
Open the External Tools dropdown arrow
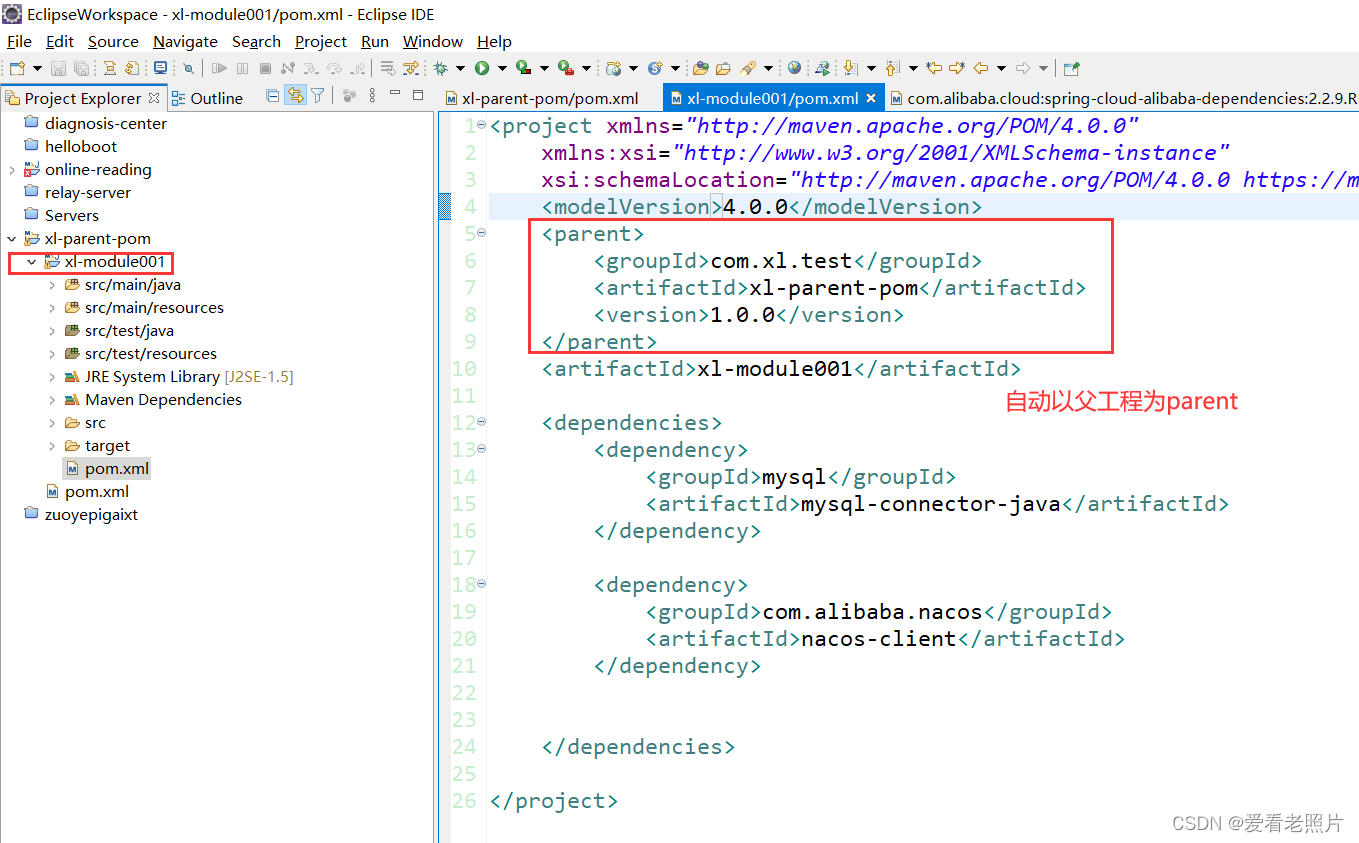click(x=586, y=68)
